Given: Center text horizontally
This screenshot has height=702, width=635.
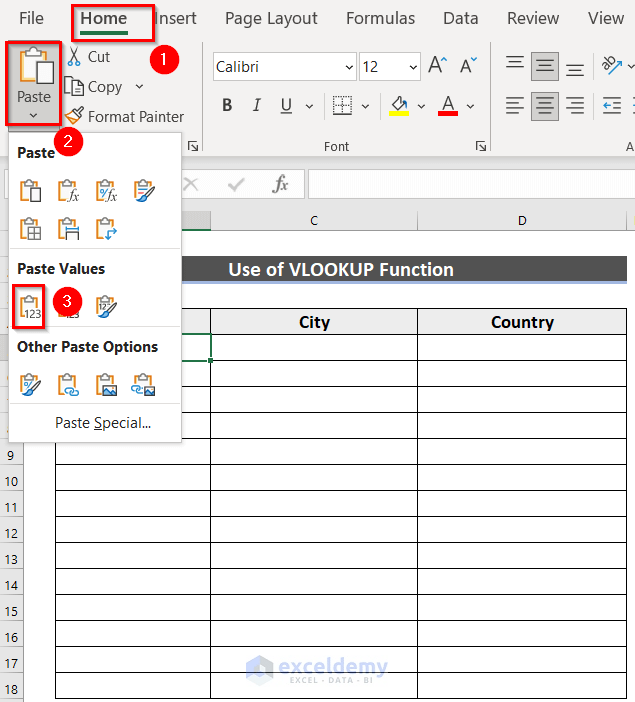Looking at the screenshot, I should click(545, 106).
